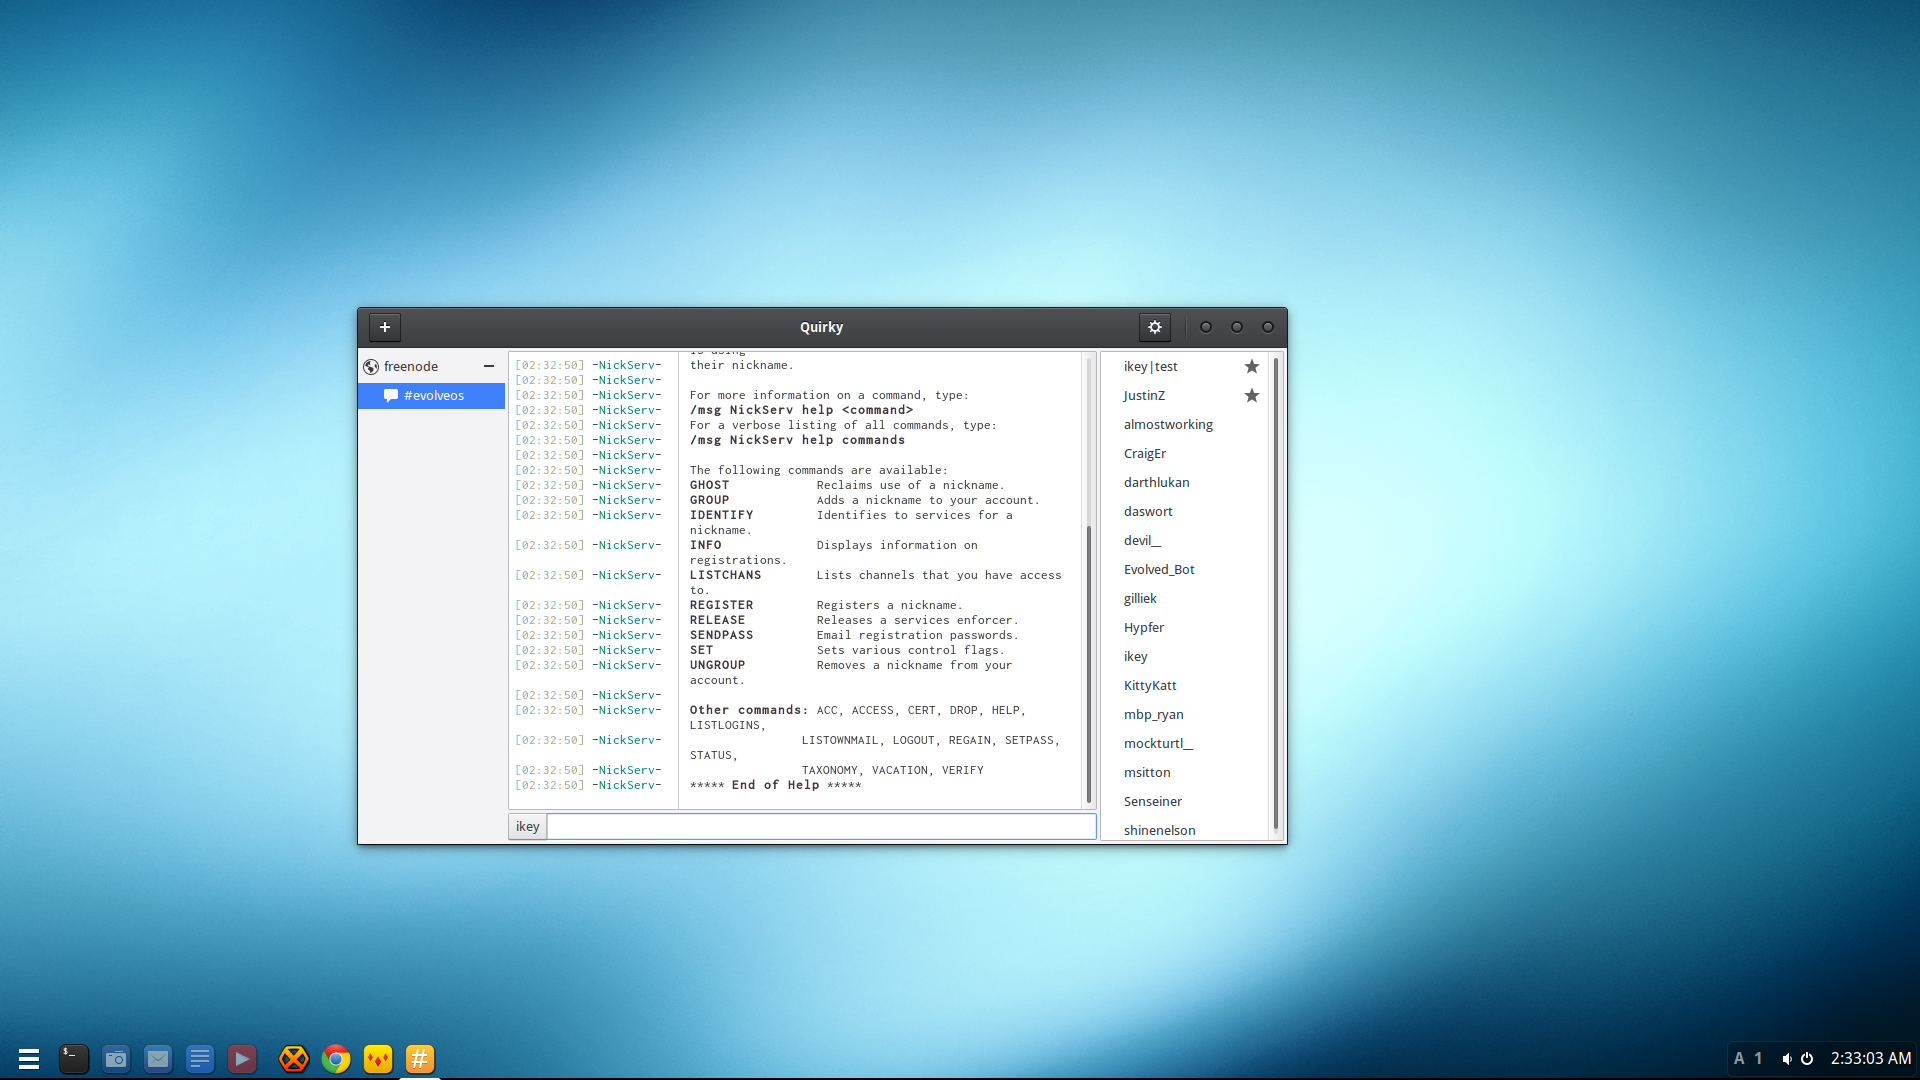Click the A keyboard layout indicator
The image size is (1920, 1080).
pyautogui.click(x=1739, y=1058)
